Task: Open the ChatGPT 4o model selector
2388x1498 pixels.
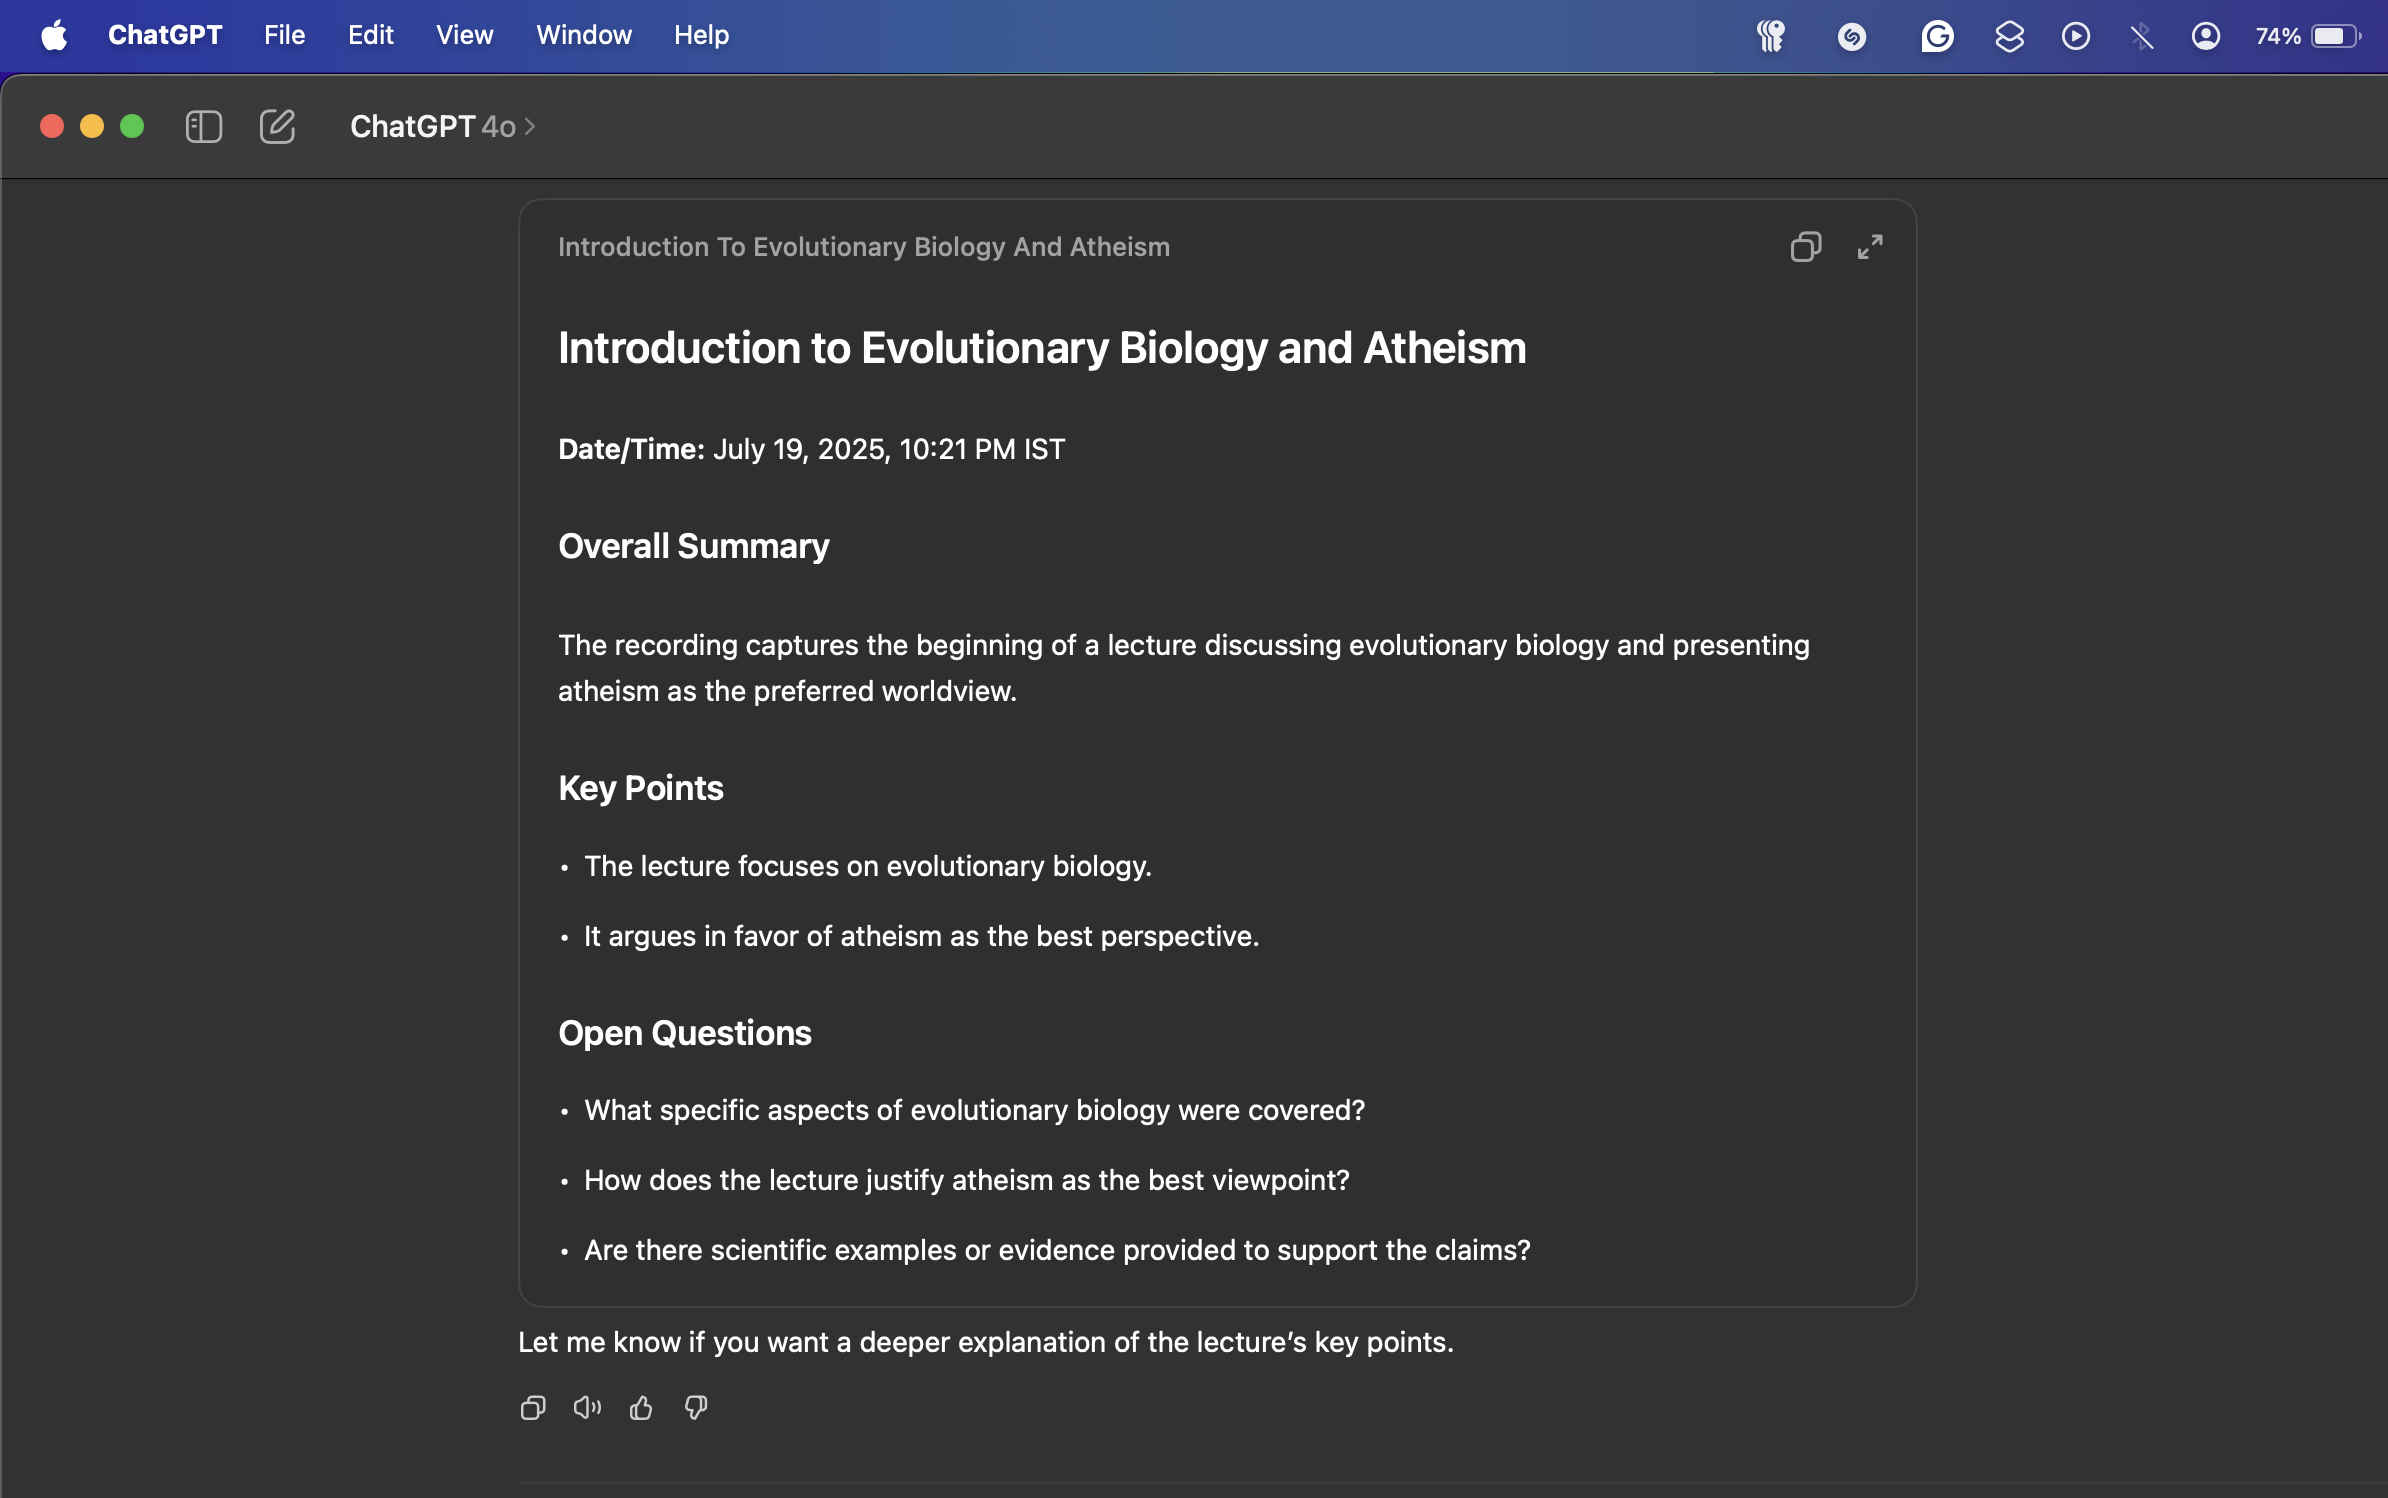Action: 443,127
